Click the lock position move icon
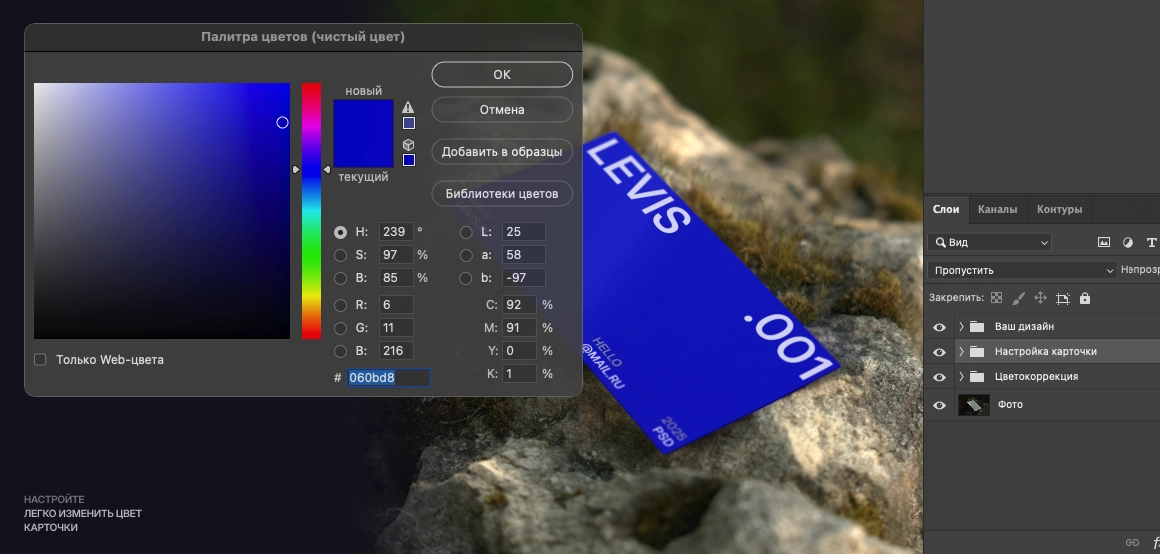1160x554 pixels. pyautogui.click(x=1040, y=298)
